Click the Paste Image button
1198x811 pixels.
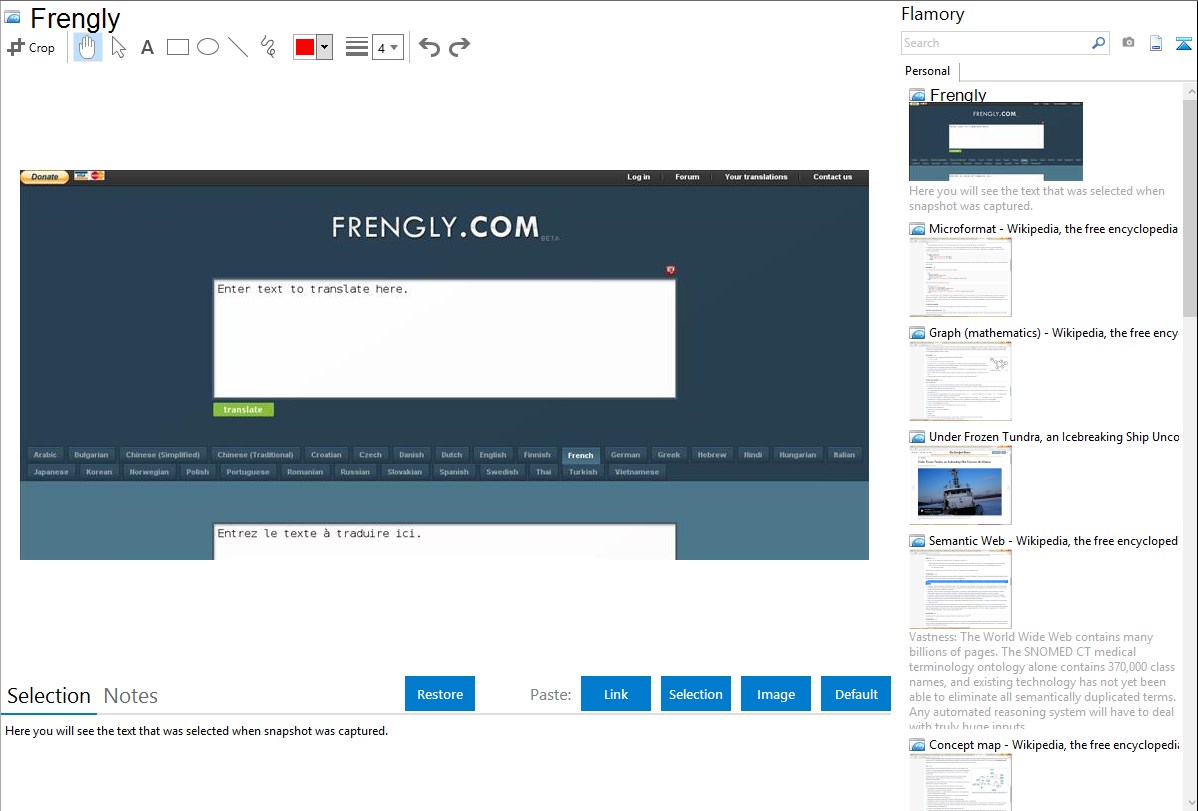775,694
